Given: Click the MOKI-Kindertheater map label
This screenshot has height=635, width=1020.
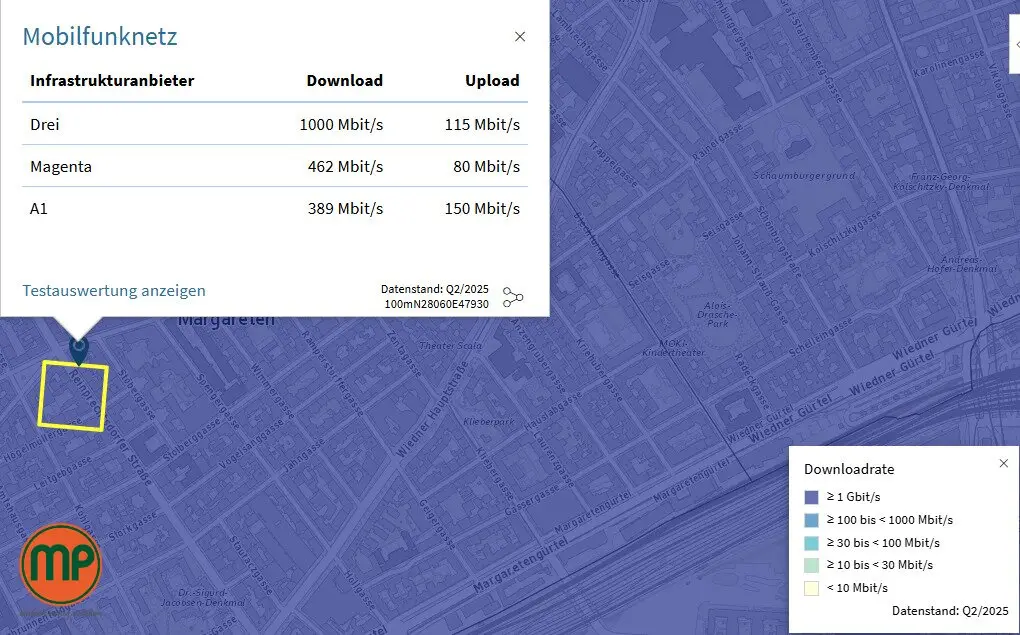Looking at the screenshot, I should tap(673, 348).
